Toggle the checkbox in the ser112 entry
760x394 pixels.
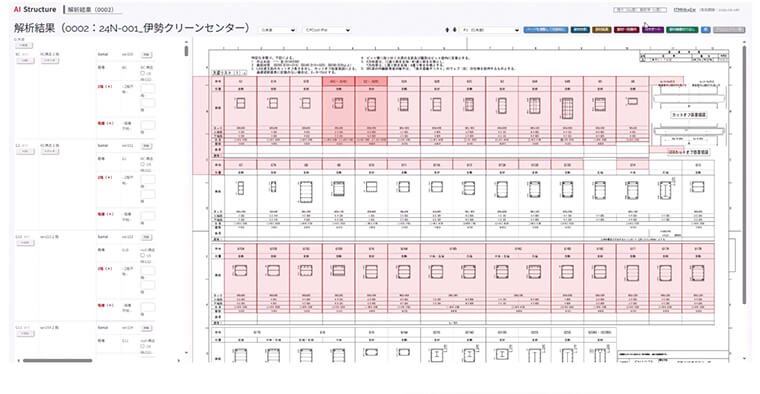[x=142, y=255]
